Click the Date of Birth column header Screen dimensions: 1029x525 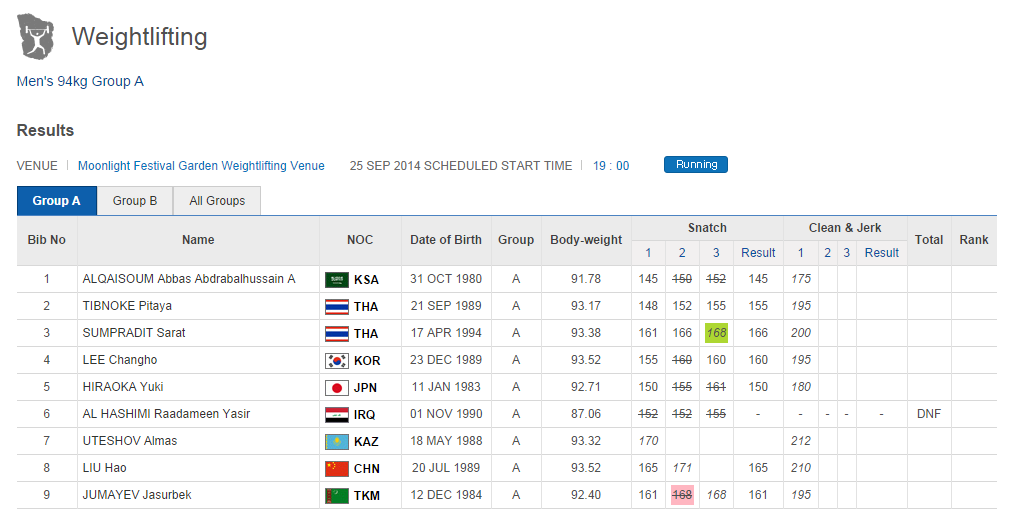446,240
